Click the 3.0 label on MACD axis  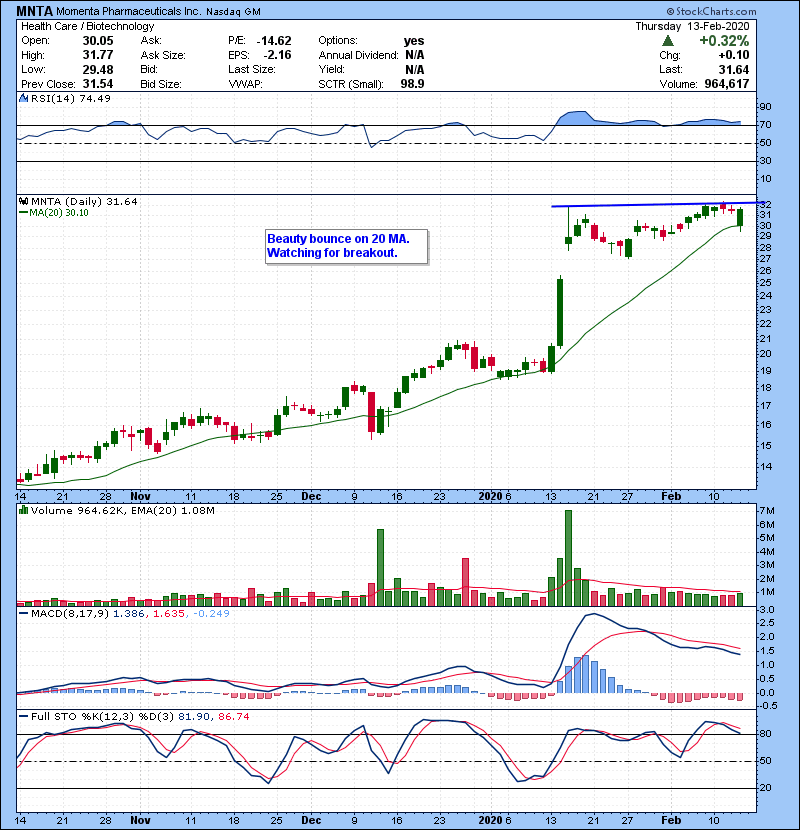coord(767,610)
